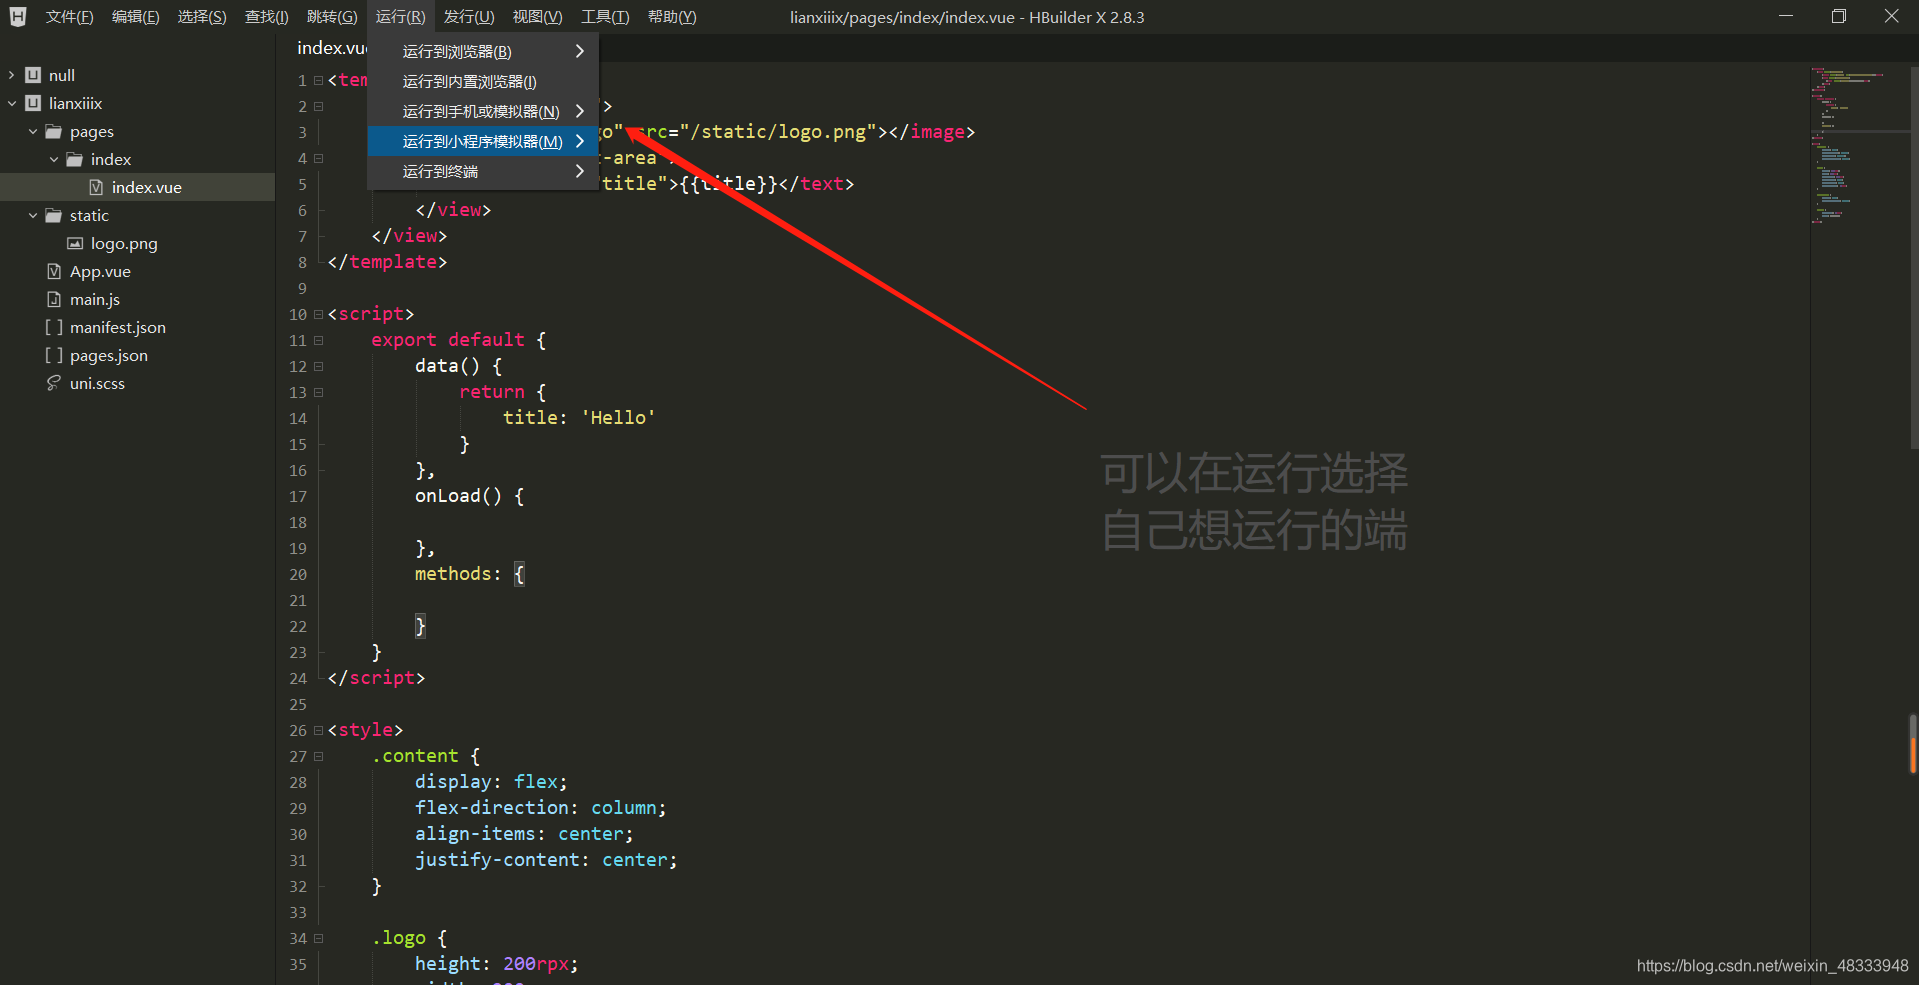The height and width of the screenshot is (985, 1919).
Task: Open the 查找(I) menu
Action: tap(267, 17)
